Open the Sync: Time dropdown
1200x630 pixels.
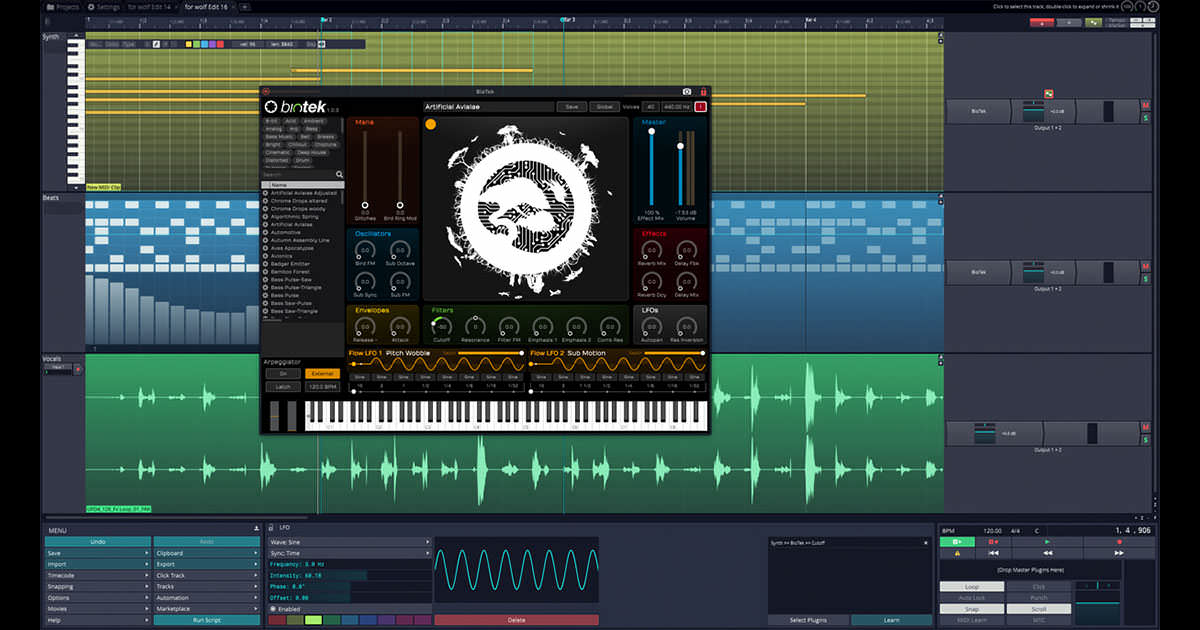click(x=349, y=553)
